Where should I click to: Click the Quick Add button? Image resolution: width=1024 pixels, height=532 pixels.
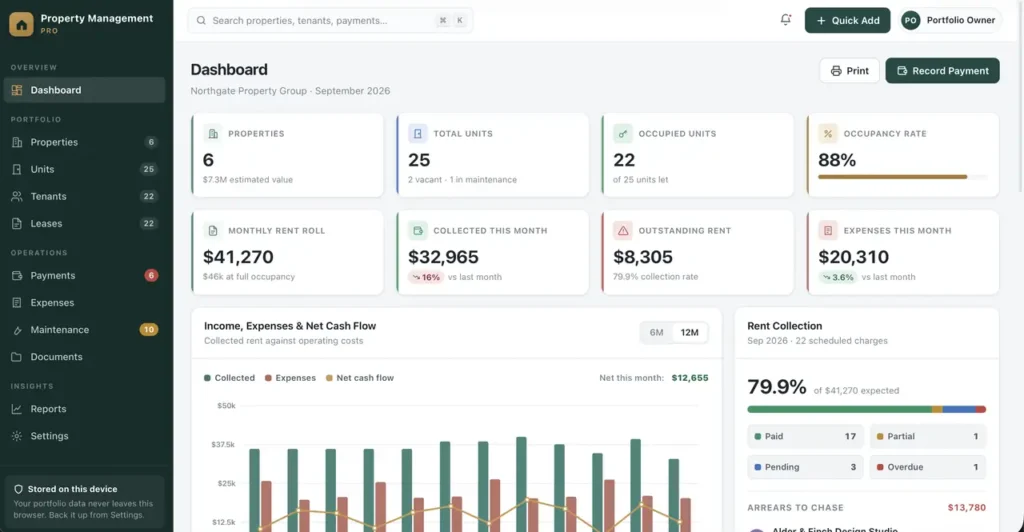coord(847,20)
